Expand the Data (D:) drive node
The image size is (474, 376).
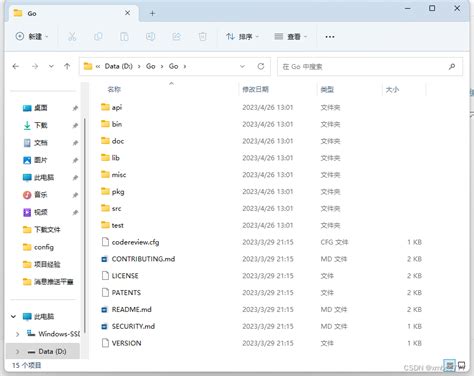(x=18, y=351)
